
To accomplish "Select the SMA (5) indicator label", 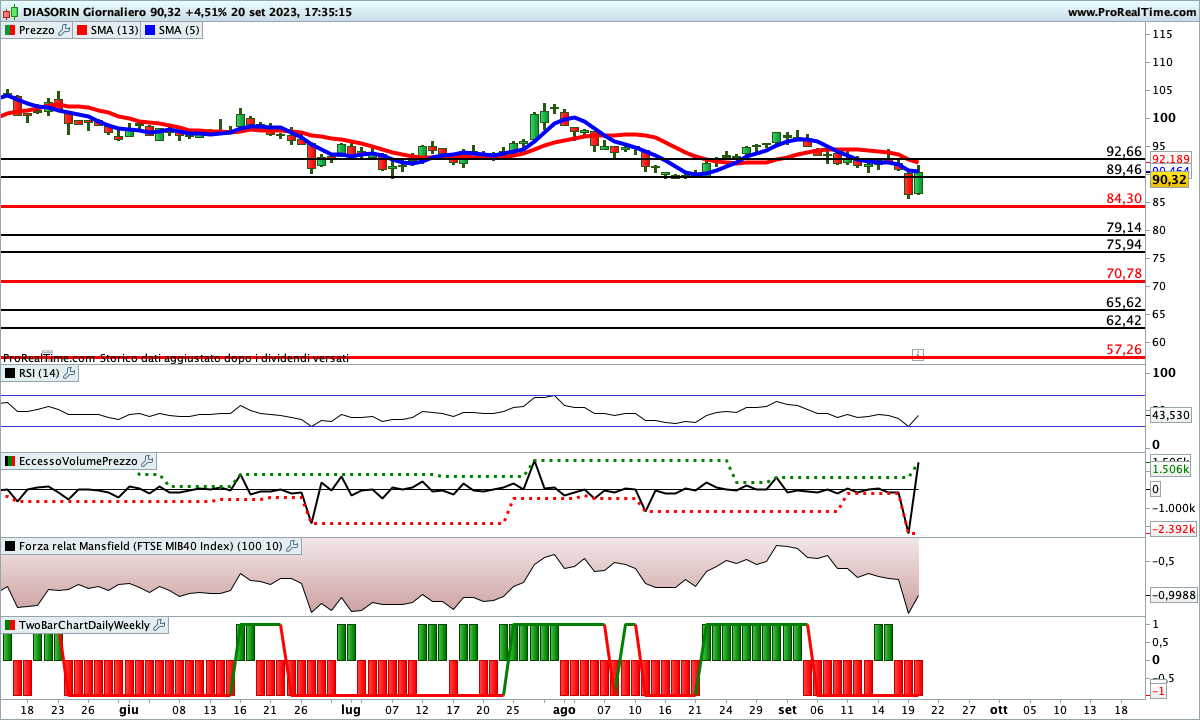I will 181,30.
